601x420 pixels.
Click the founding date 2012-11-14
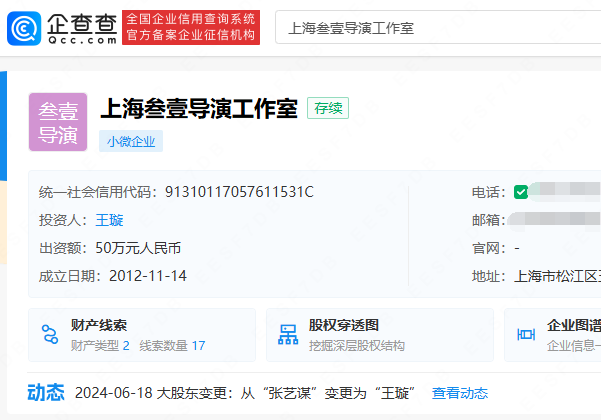[148, 276]
